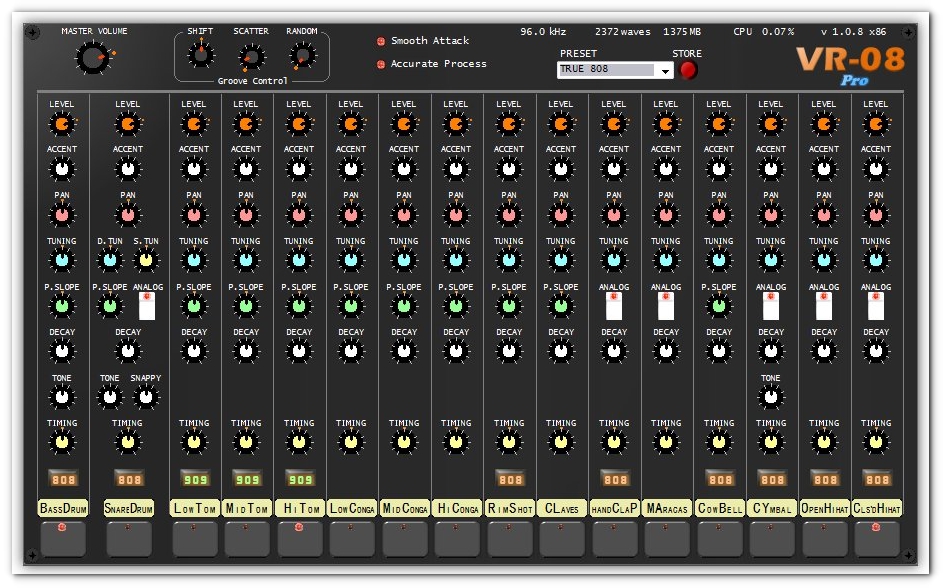This screenshot has height=588, width=943.
Task: Turn the Random groove knob
Action: (301, 57)
